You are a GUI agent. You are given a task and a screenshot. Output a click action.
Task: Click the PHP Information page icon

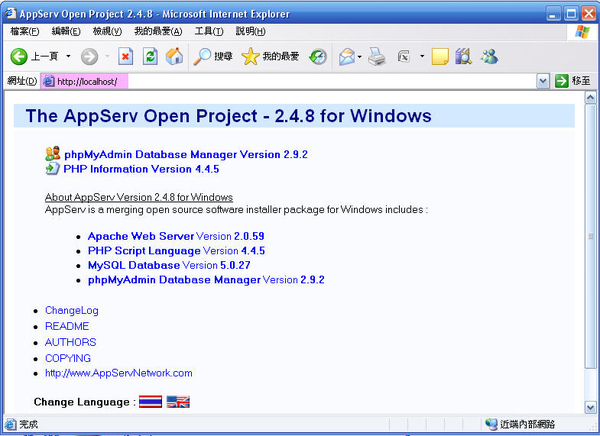tap(52, 168)
